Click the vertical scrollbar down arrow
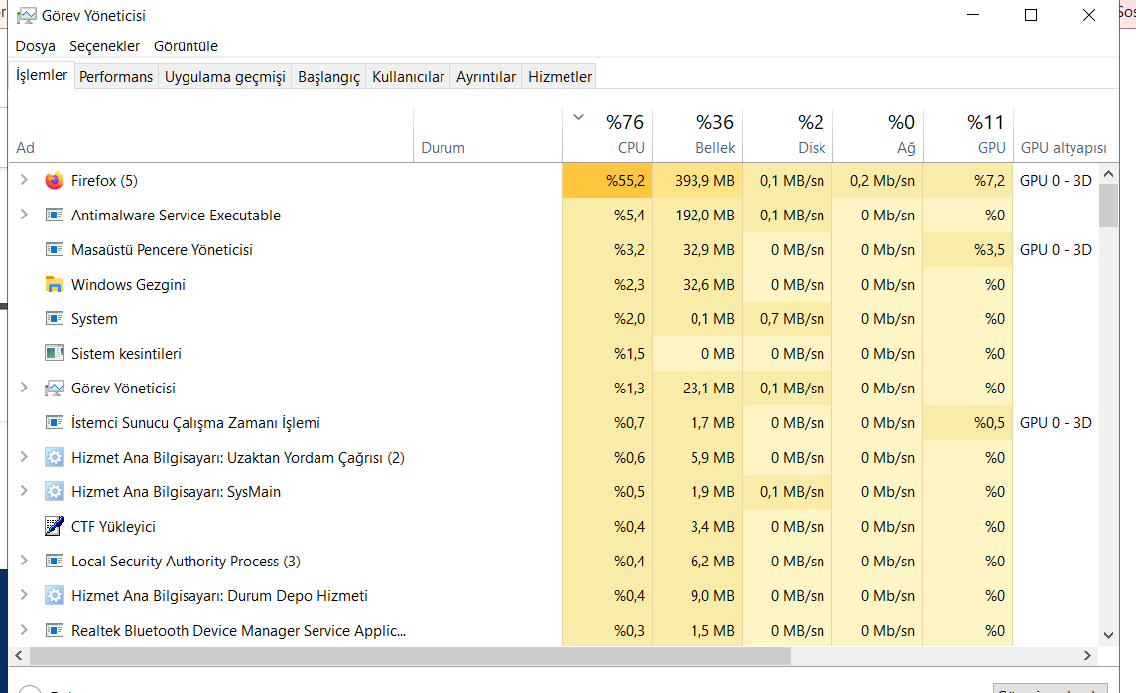Screen dimensions: 1136x693 [x=1108, y=634]
